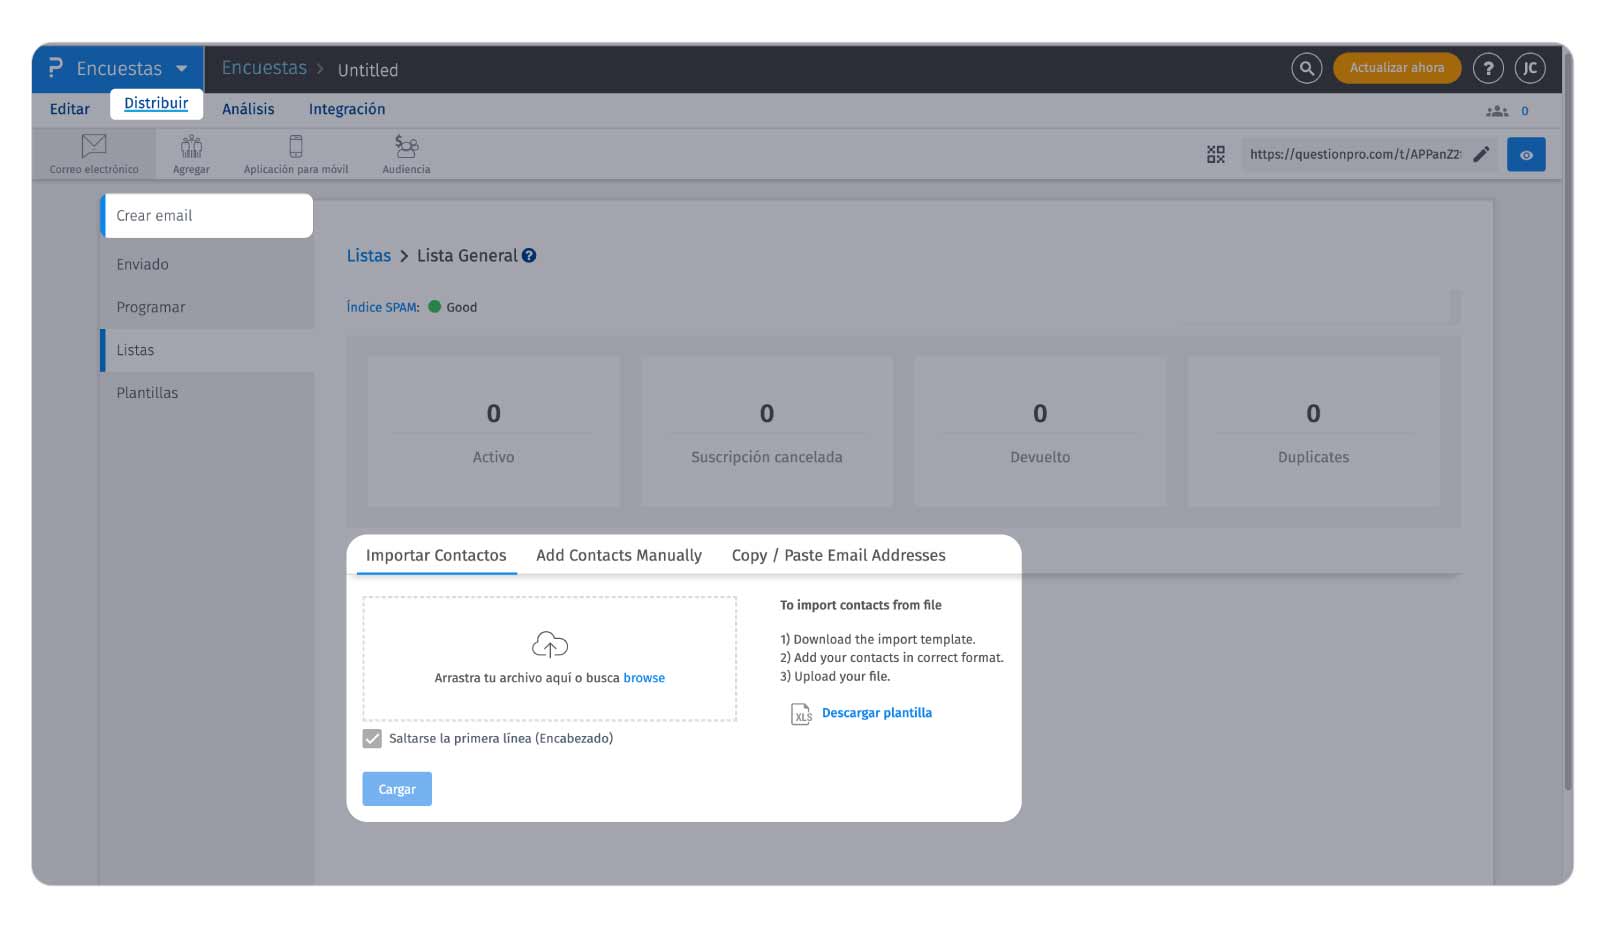Switch to Importar Contactos tab
This screenshot has height=931, width=1600.
click(x=436, y=555)
